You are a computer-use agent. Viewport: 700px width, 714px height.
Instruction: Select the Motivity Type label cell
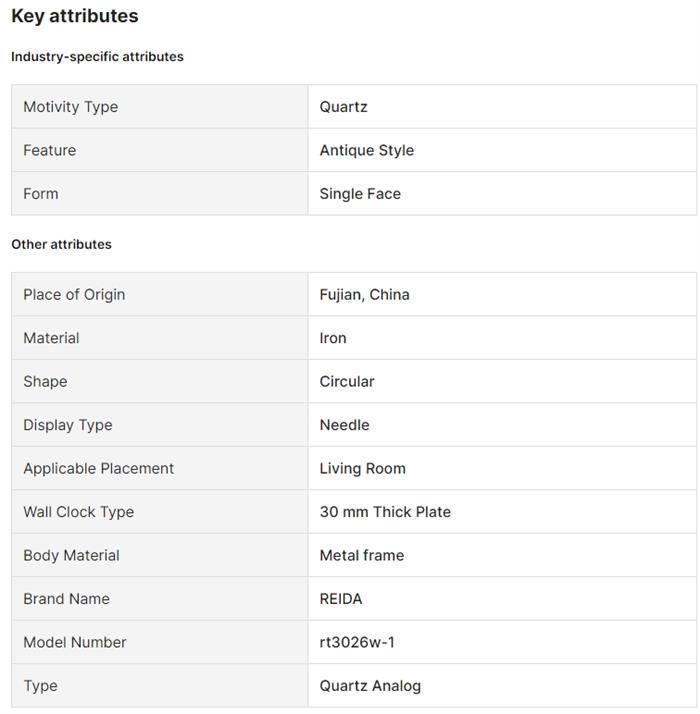[70, 107]
